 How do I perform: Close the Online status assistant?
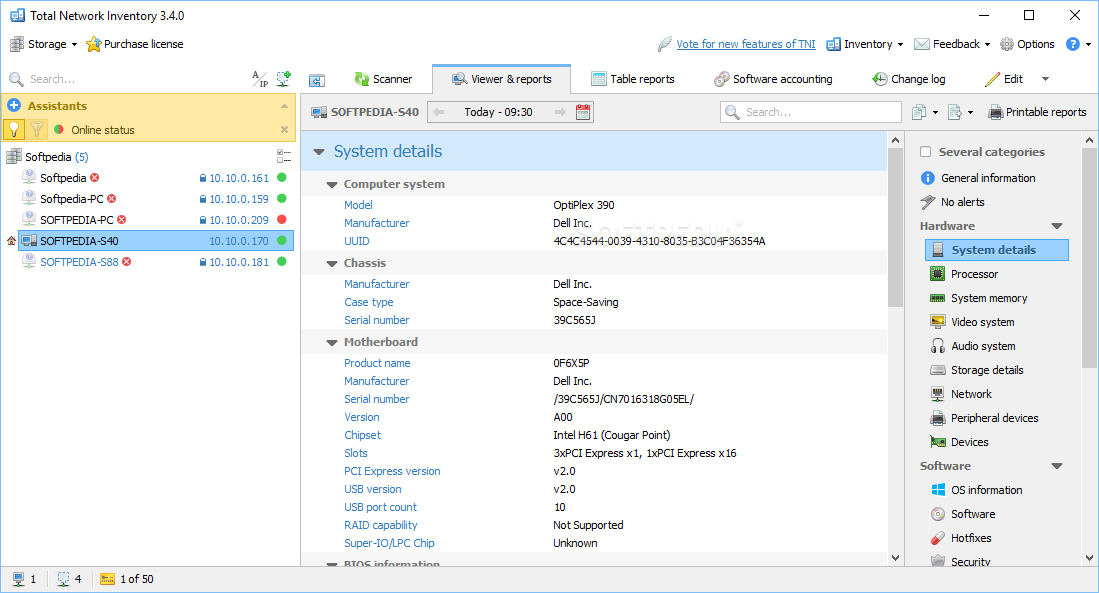284,130
